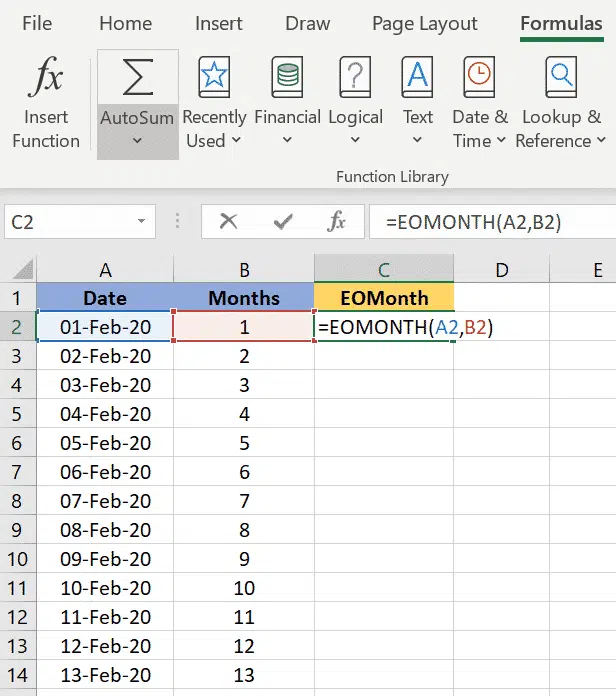Click cell containing 10-Feb-20
616x696 pixels.
tap(105, 588)
